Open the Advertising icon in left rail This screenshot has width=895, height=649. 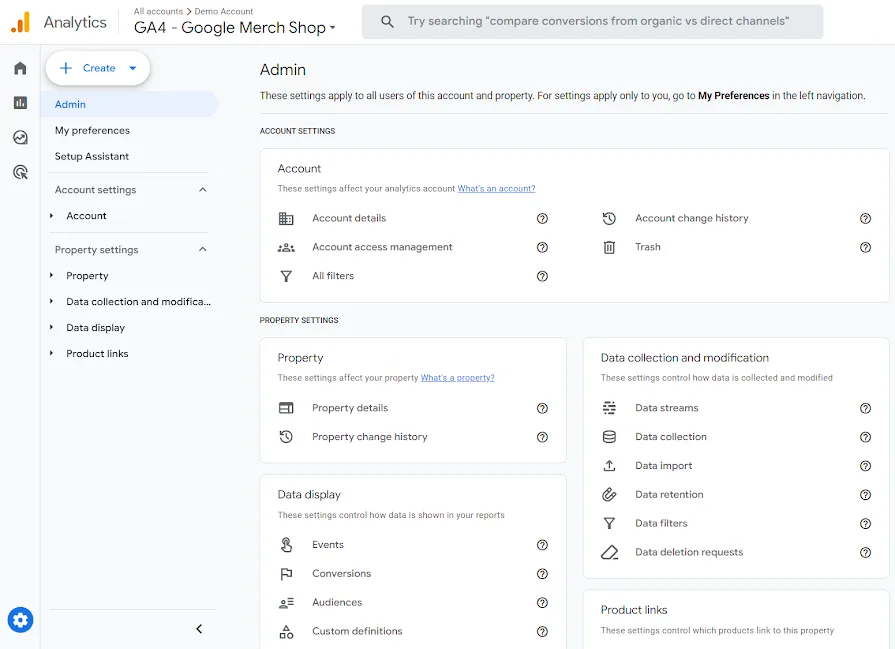click(x=20, y=172)
